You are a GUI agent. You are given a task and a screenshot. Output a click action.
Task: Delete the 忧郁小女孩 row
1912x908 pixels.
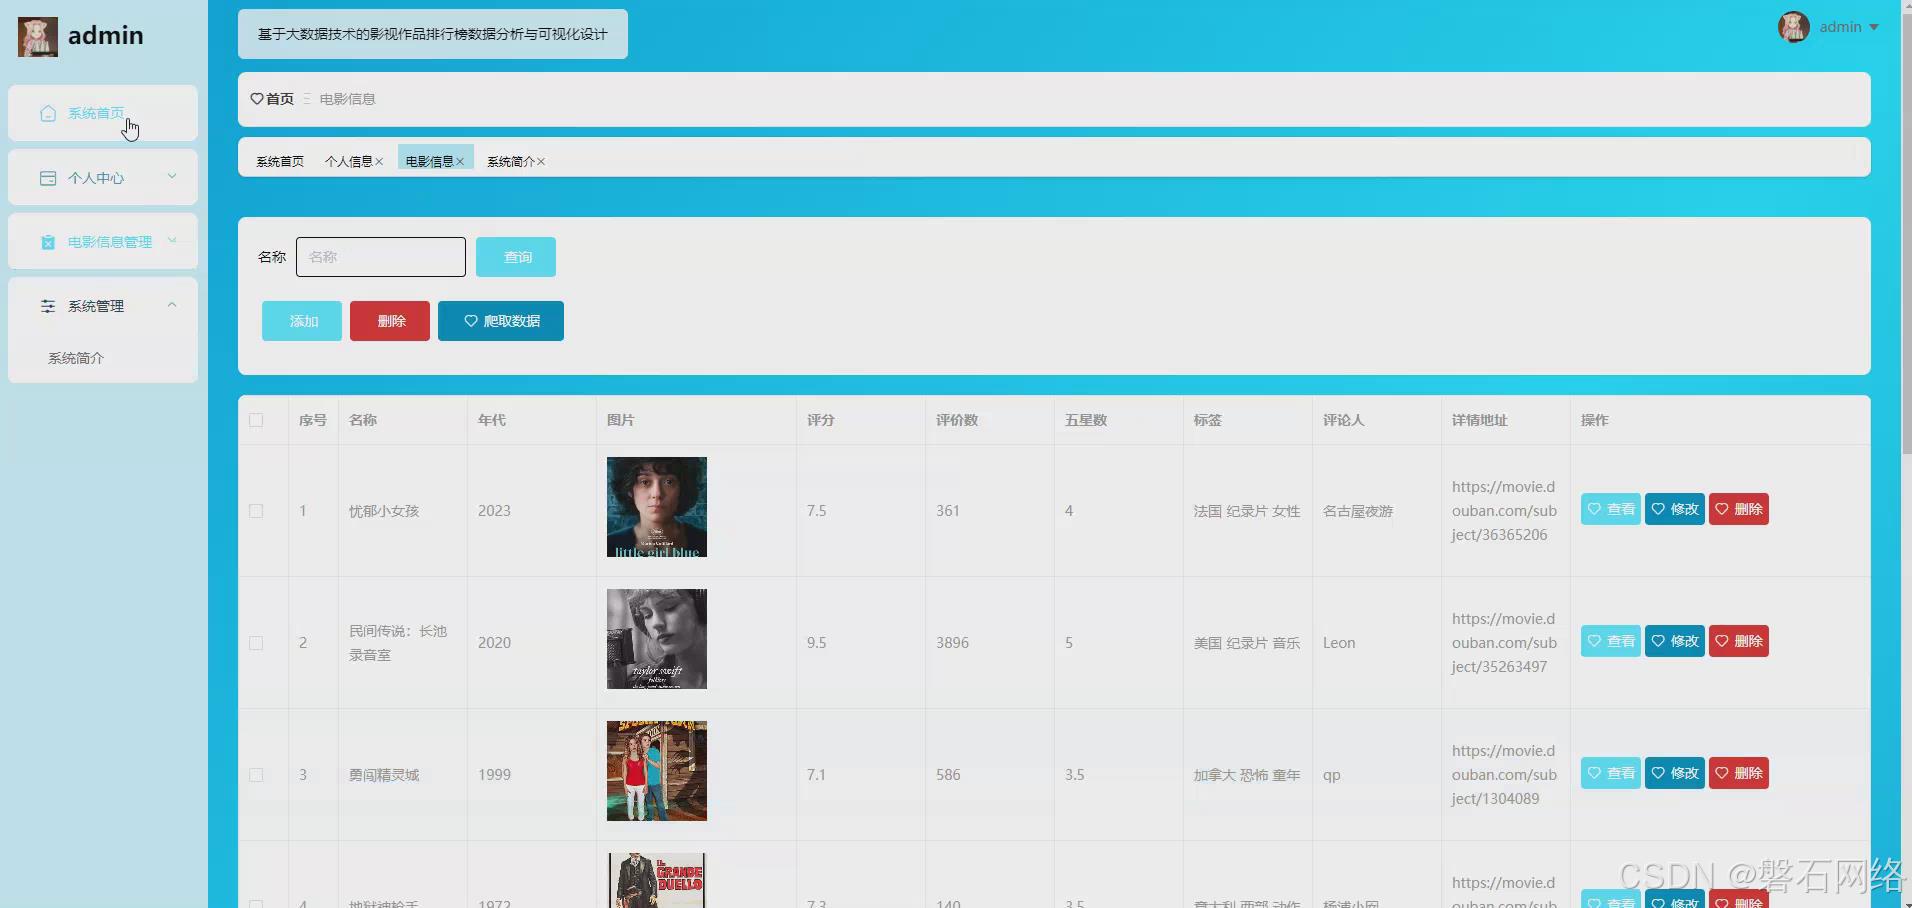1739,509
